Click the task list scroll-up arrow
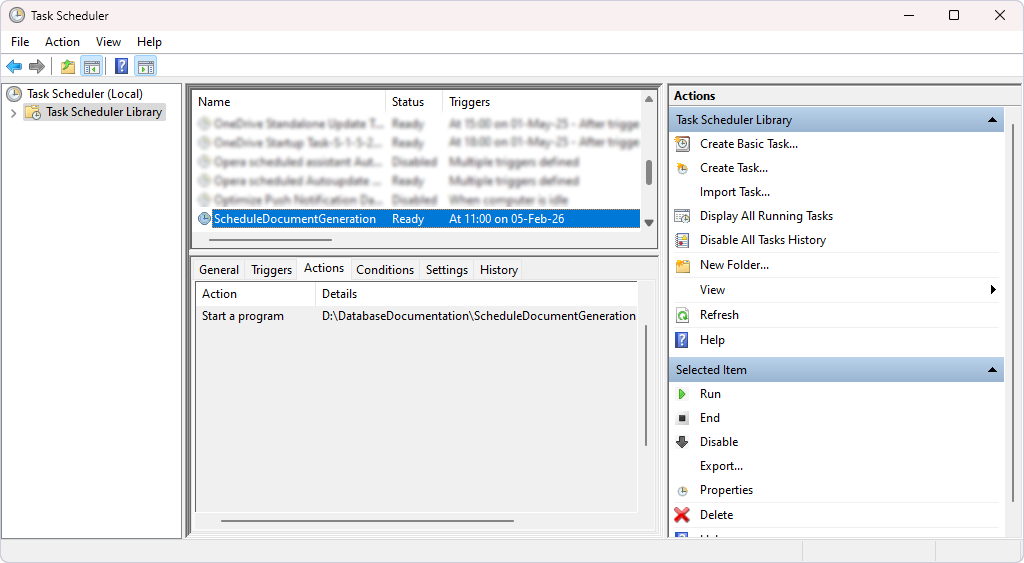Image resolution: width=1024 pixels, height=563 pixels. (648, 100)
